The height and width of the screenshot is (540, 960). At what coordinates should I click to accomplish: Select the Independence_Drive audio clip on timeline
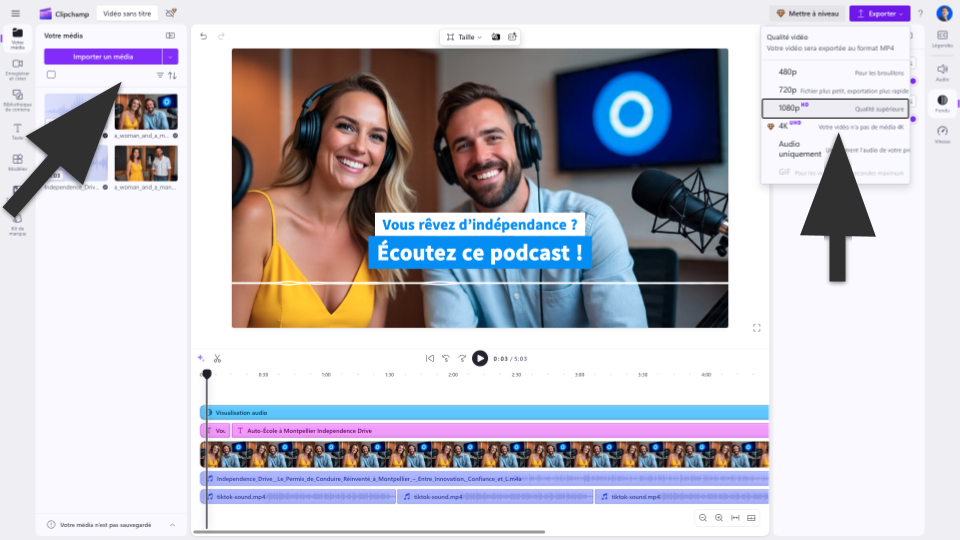pyautogui.click(x=484, y=479)
